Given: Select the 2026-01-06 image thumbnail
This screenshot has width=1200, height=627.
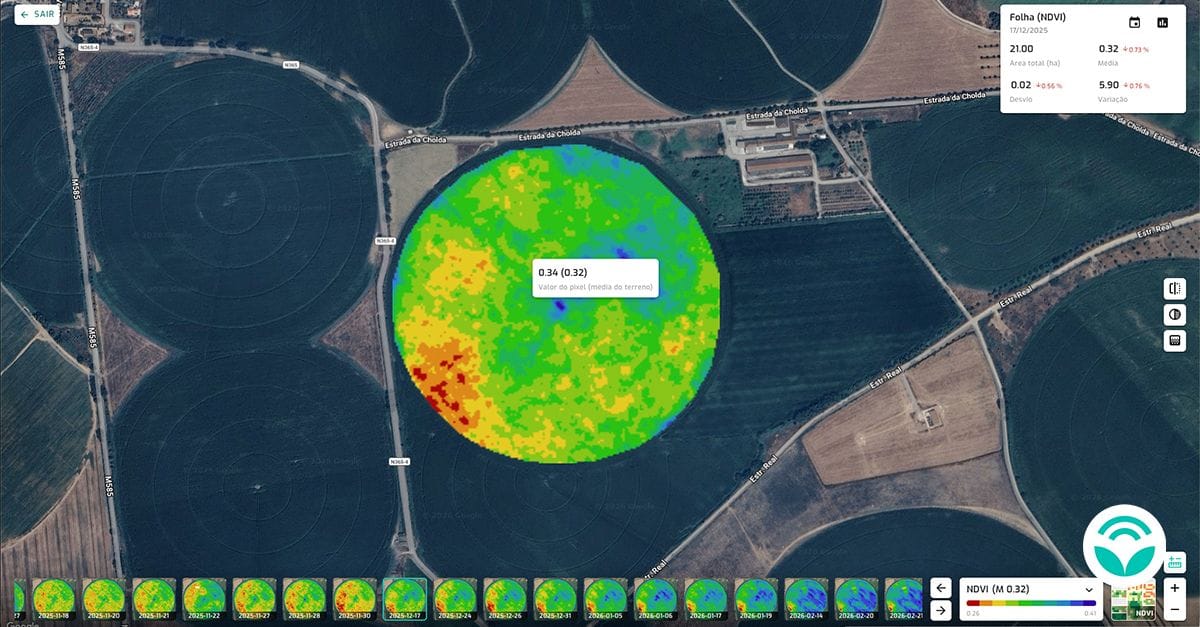Looking at the screenshot, I should (x=655, y=599).
